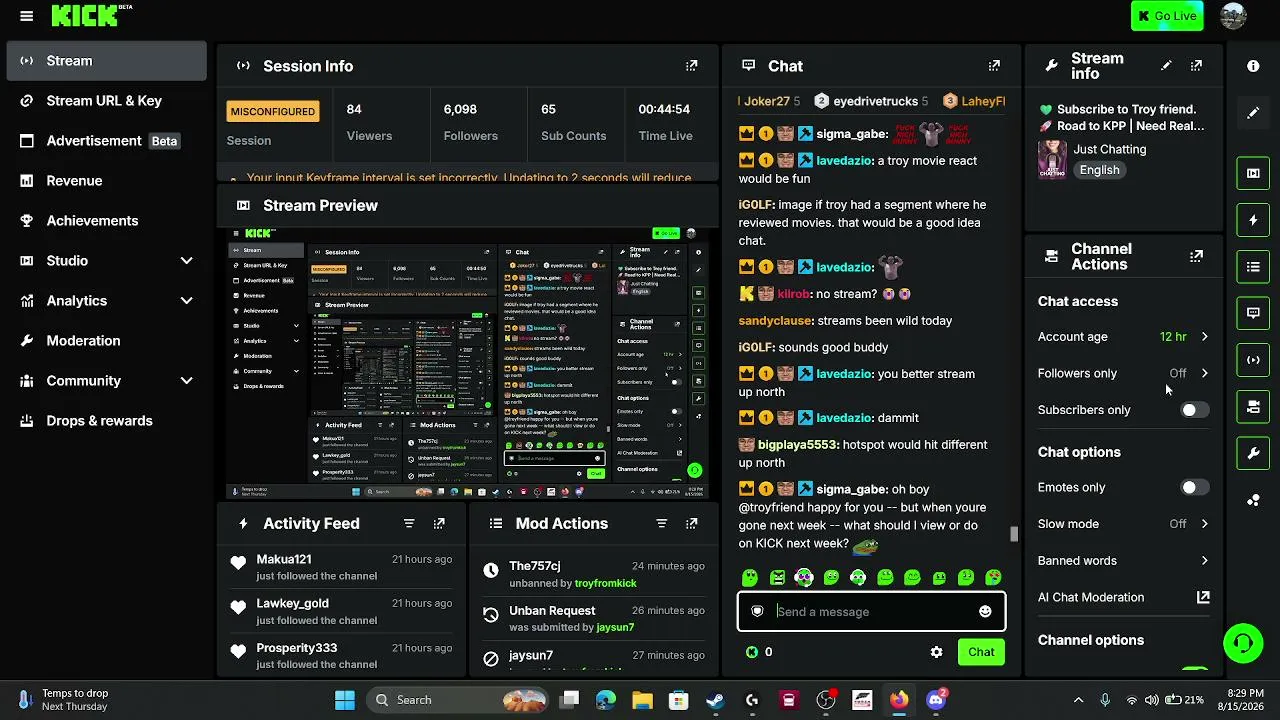The height and width of the screenshot is (720, 1280).
Task: Click the three-dots icon in right rail
Action: pos(1253,500)
